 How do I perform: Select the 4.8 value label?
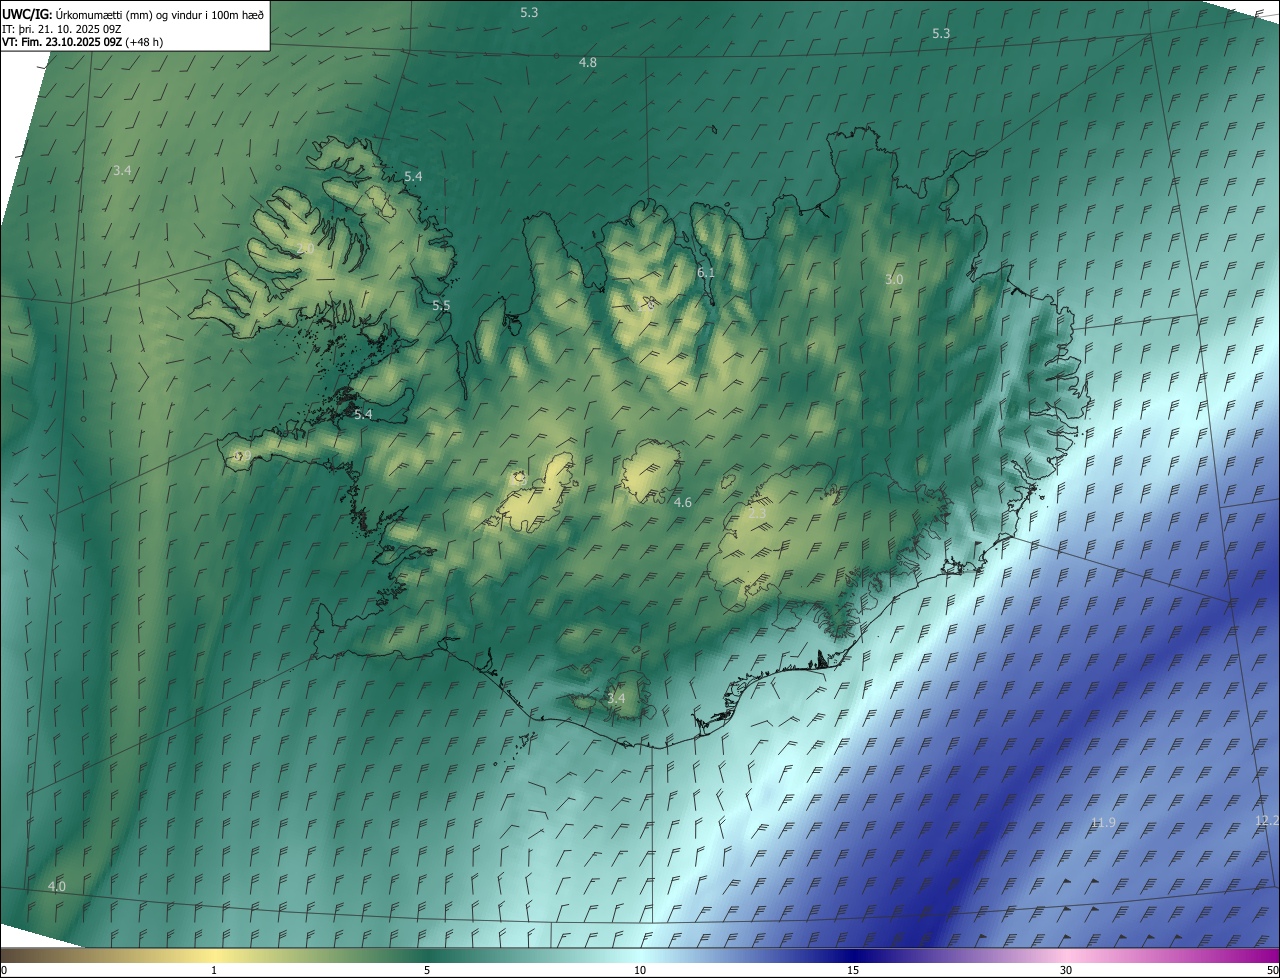pyautogui.click(x=588, y=62)
